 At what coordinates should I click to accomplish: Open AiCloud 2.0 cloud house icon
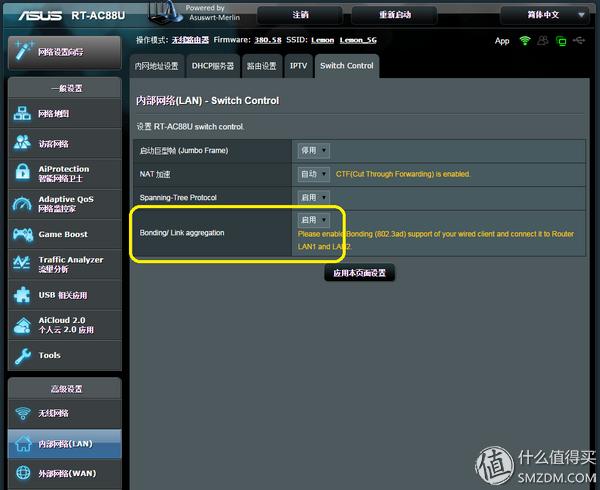click(22, 325)
